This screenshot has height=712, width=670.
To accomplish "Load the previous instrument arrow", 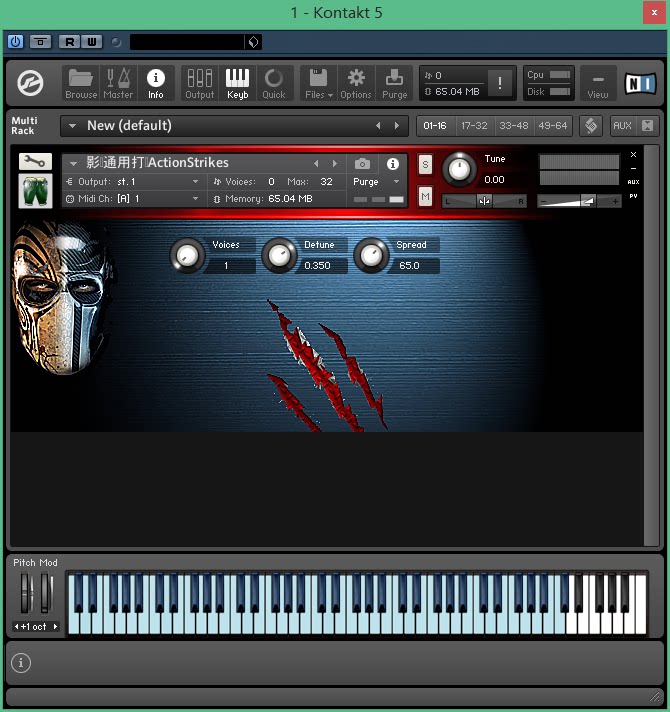I will tap(316, 163).
